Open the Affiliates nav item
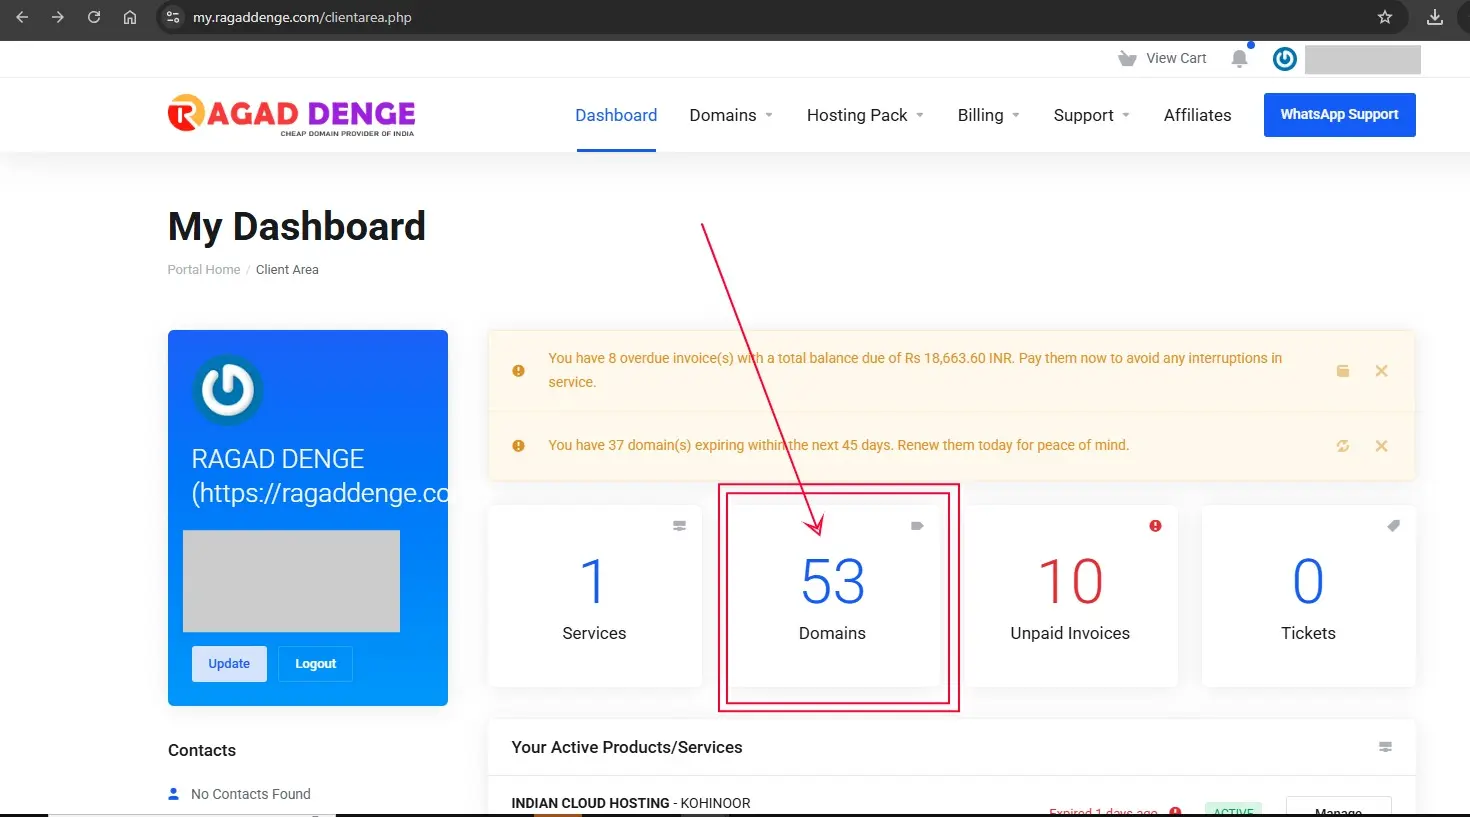Image resolution: width=1470 pixels, height=817 pixels. click(1197, 115)
